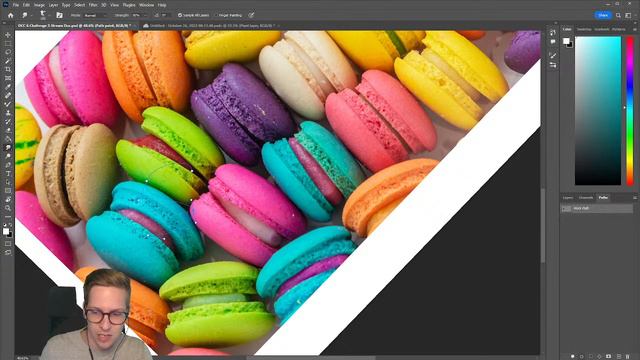Switch to the Channels tab
This screenshot has width=640, height=360.
click(586, 198)
